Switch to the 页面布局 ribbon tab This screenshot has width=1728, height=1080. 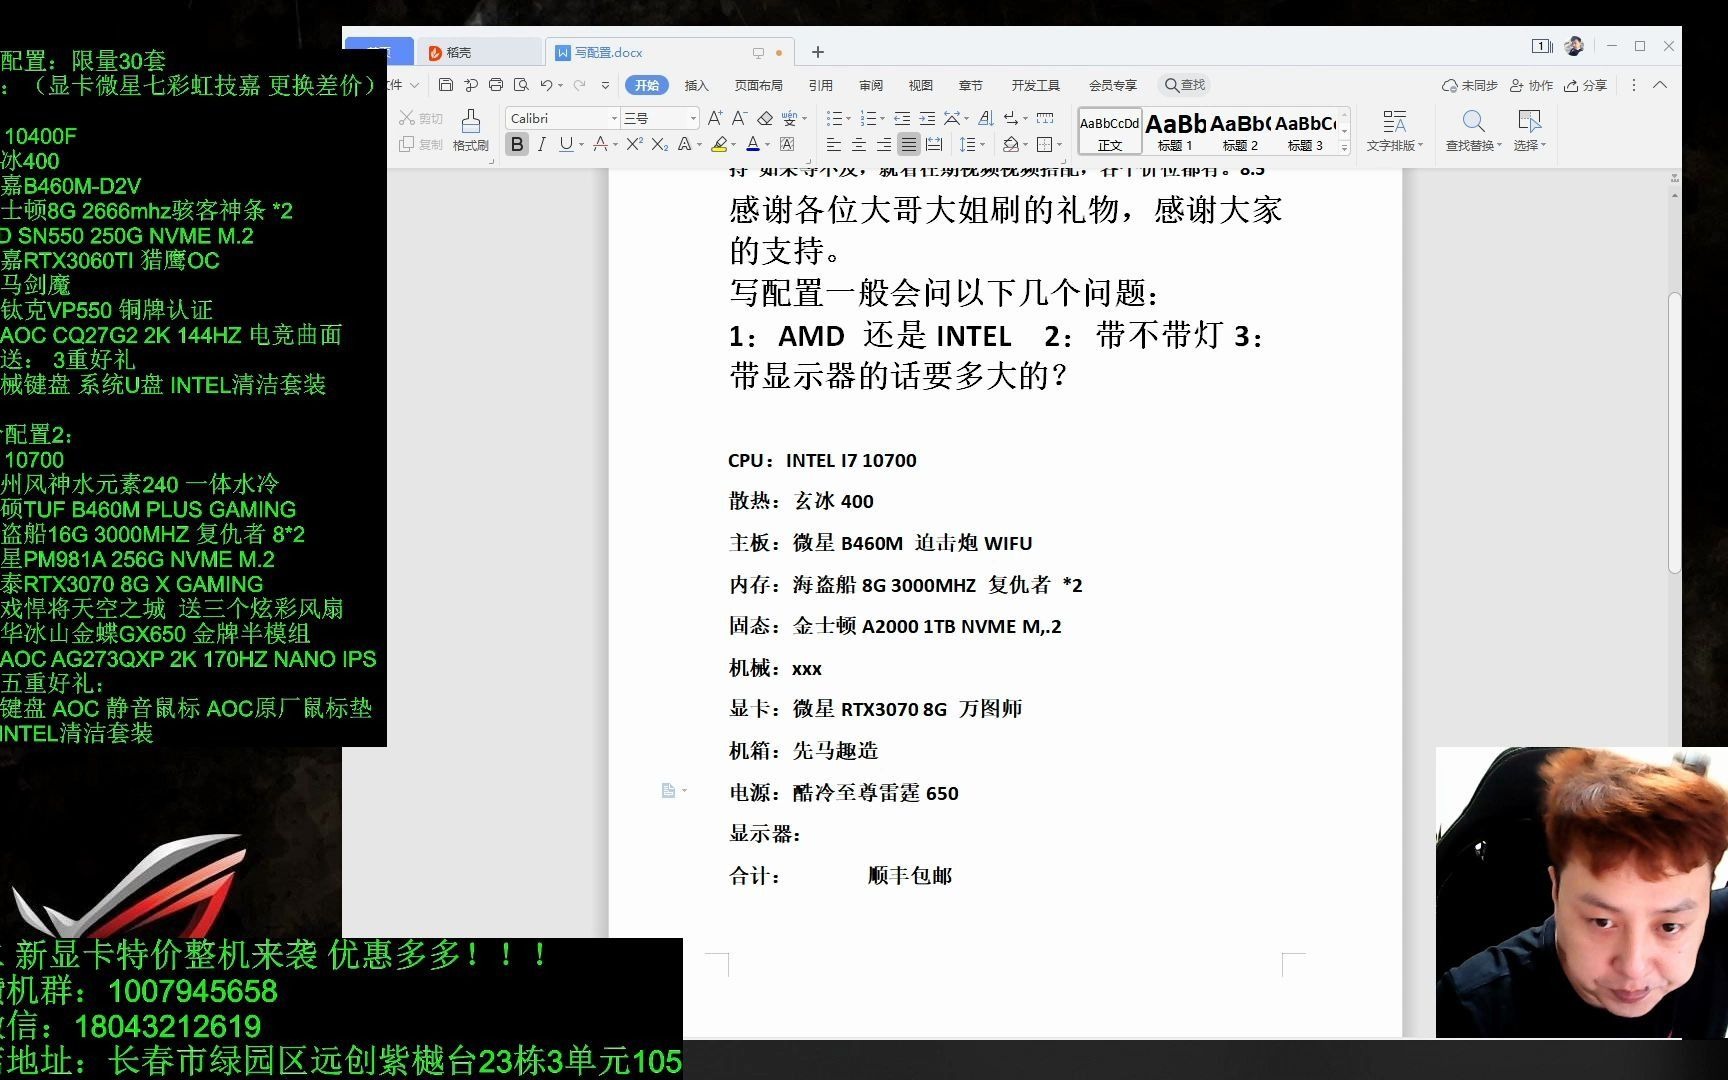click(758, 85)
